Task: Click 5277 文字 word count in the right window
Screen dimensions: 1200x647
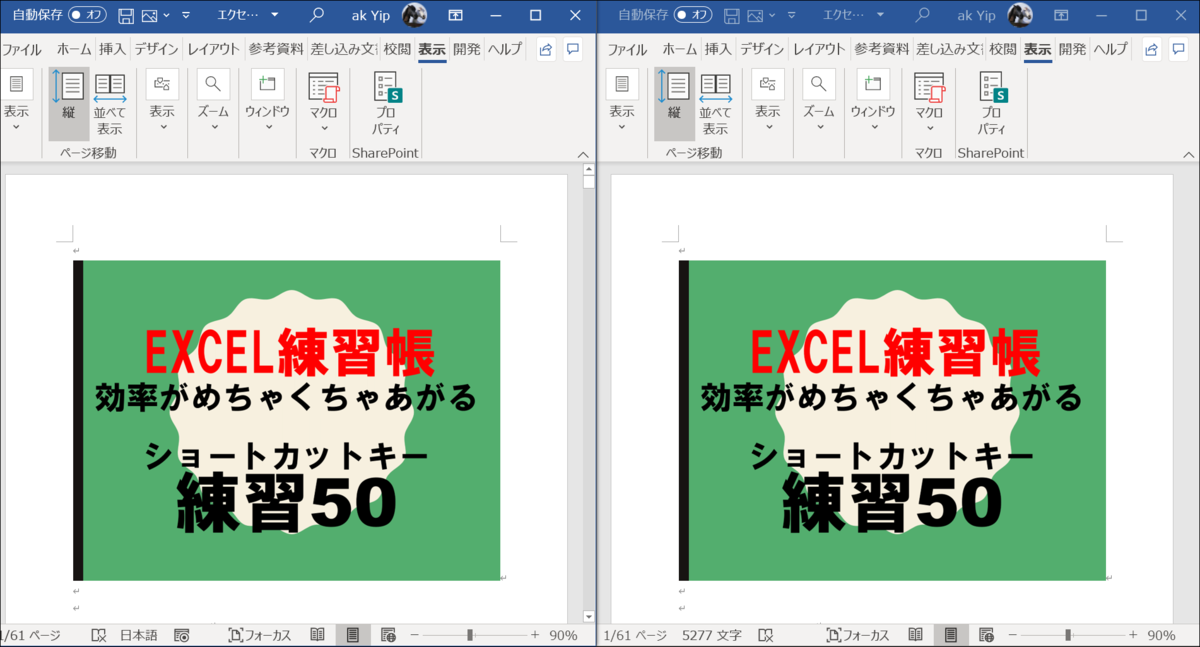Action: 712,635
